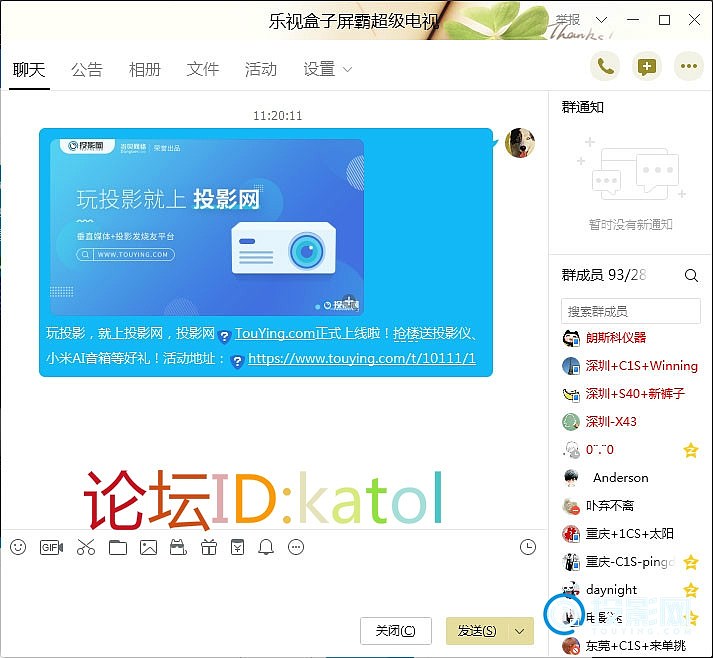Click the gift box icon
This screenshot has width=713, height=658.
pos(209,547)
